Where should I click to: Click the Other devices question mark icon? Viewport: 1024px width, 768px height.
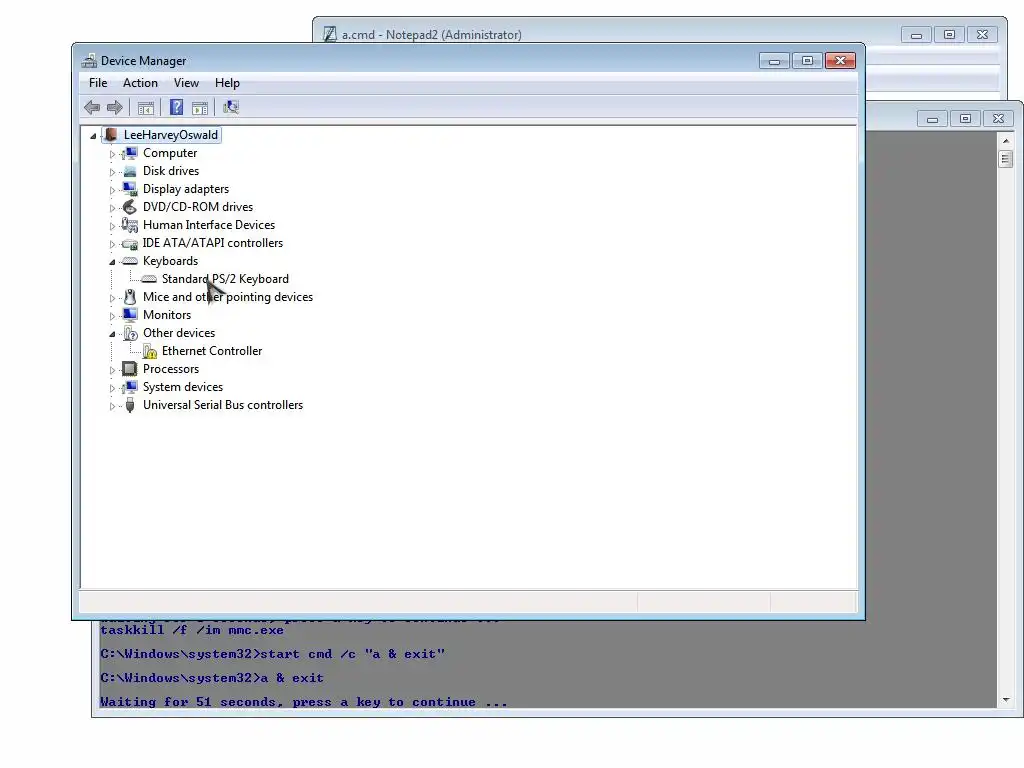coord(130,333)
